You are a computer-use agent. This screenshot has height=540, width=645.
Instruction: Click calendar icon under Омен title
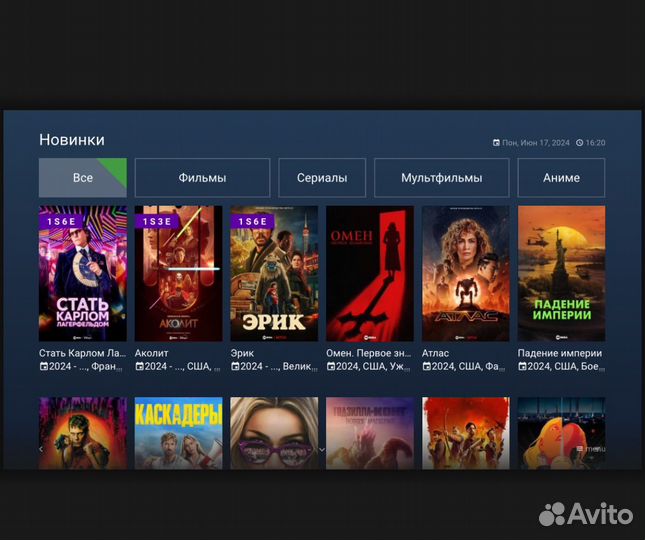[331, 366]
